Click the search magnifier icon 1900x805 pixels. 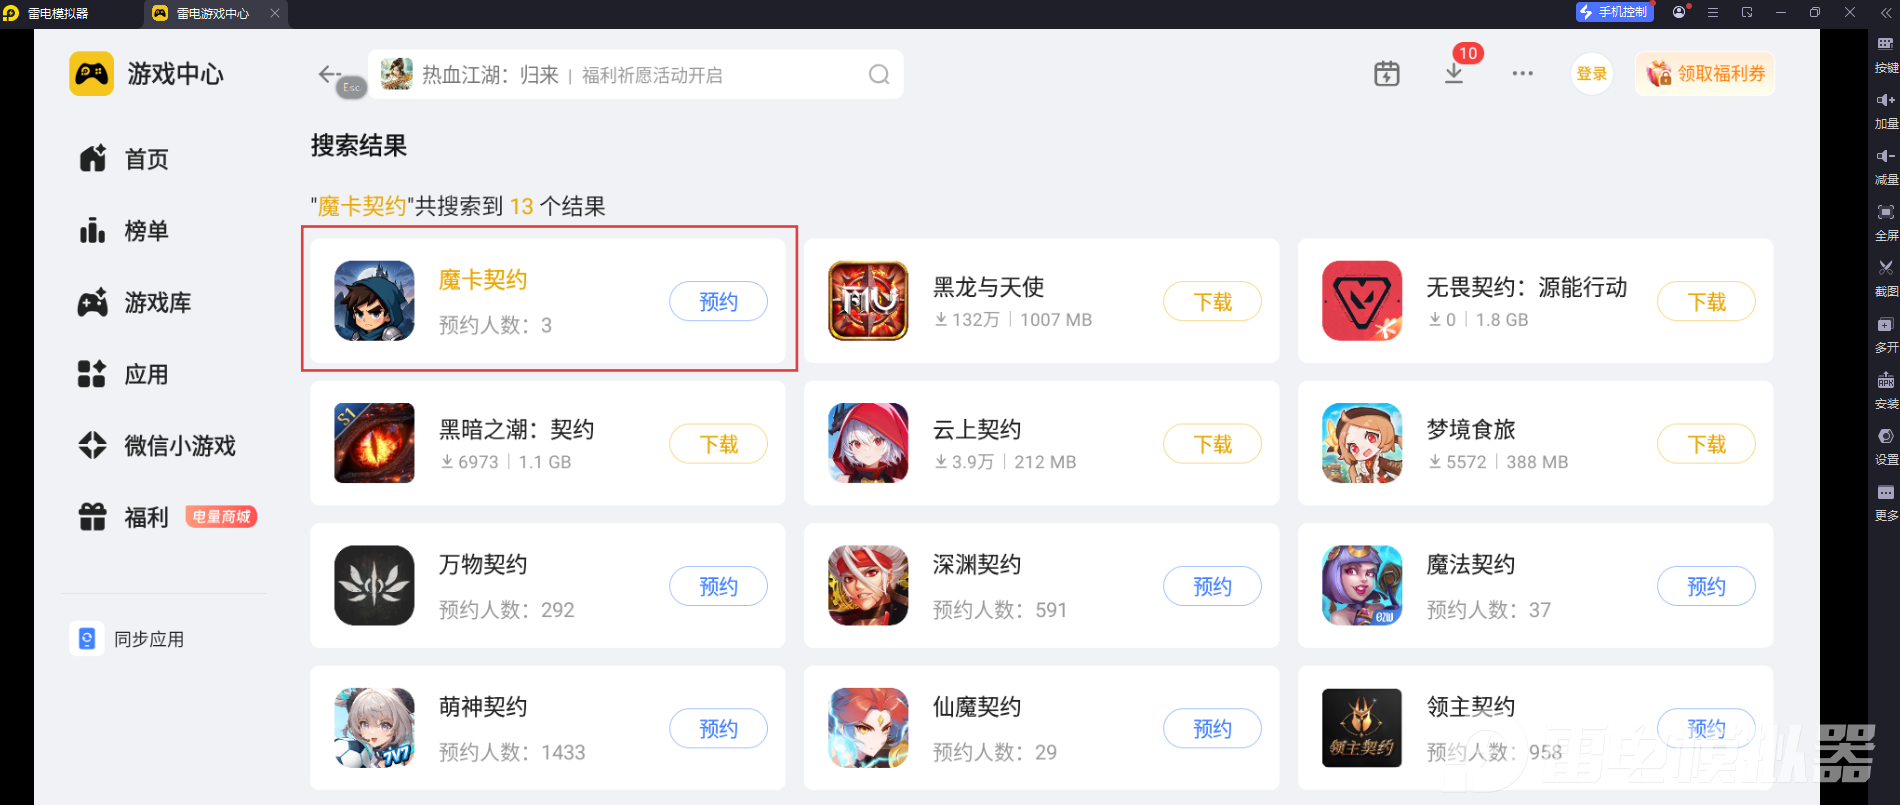pyautogui.click(x=879, y=75)
